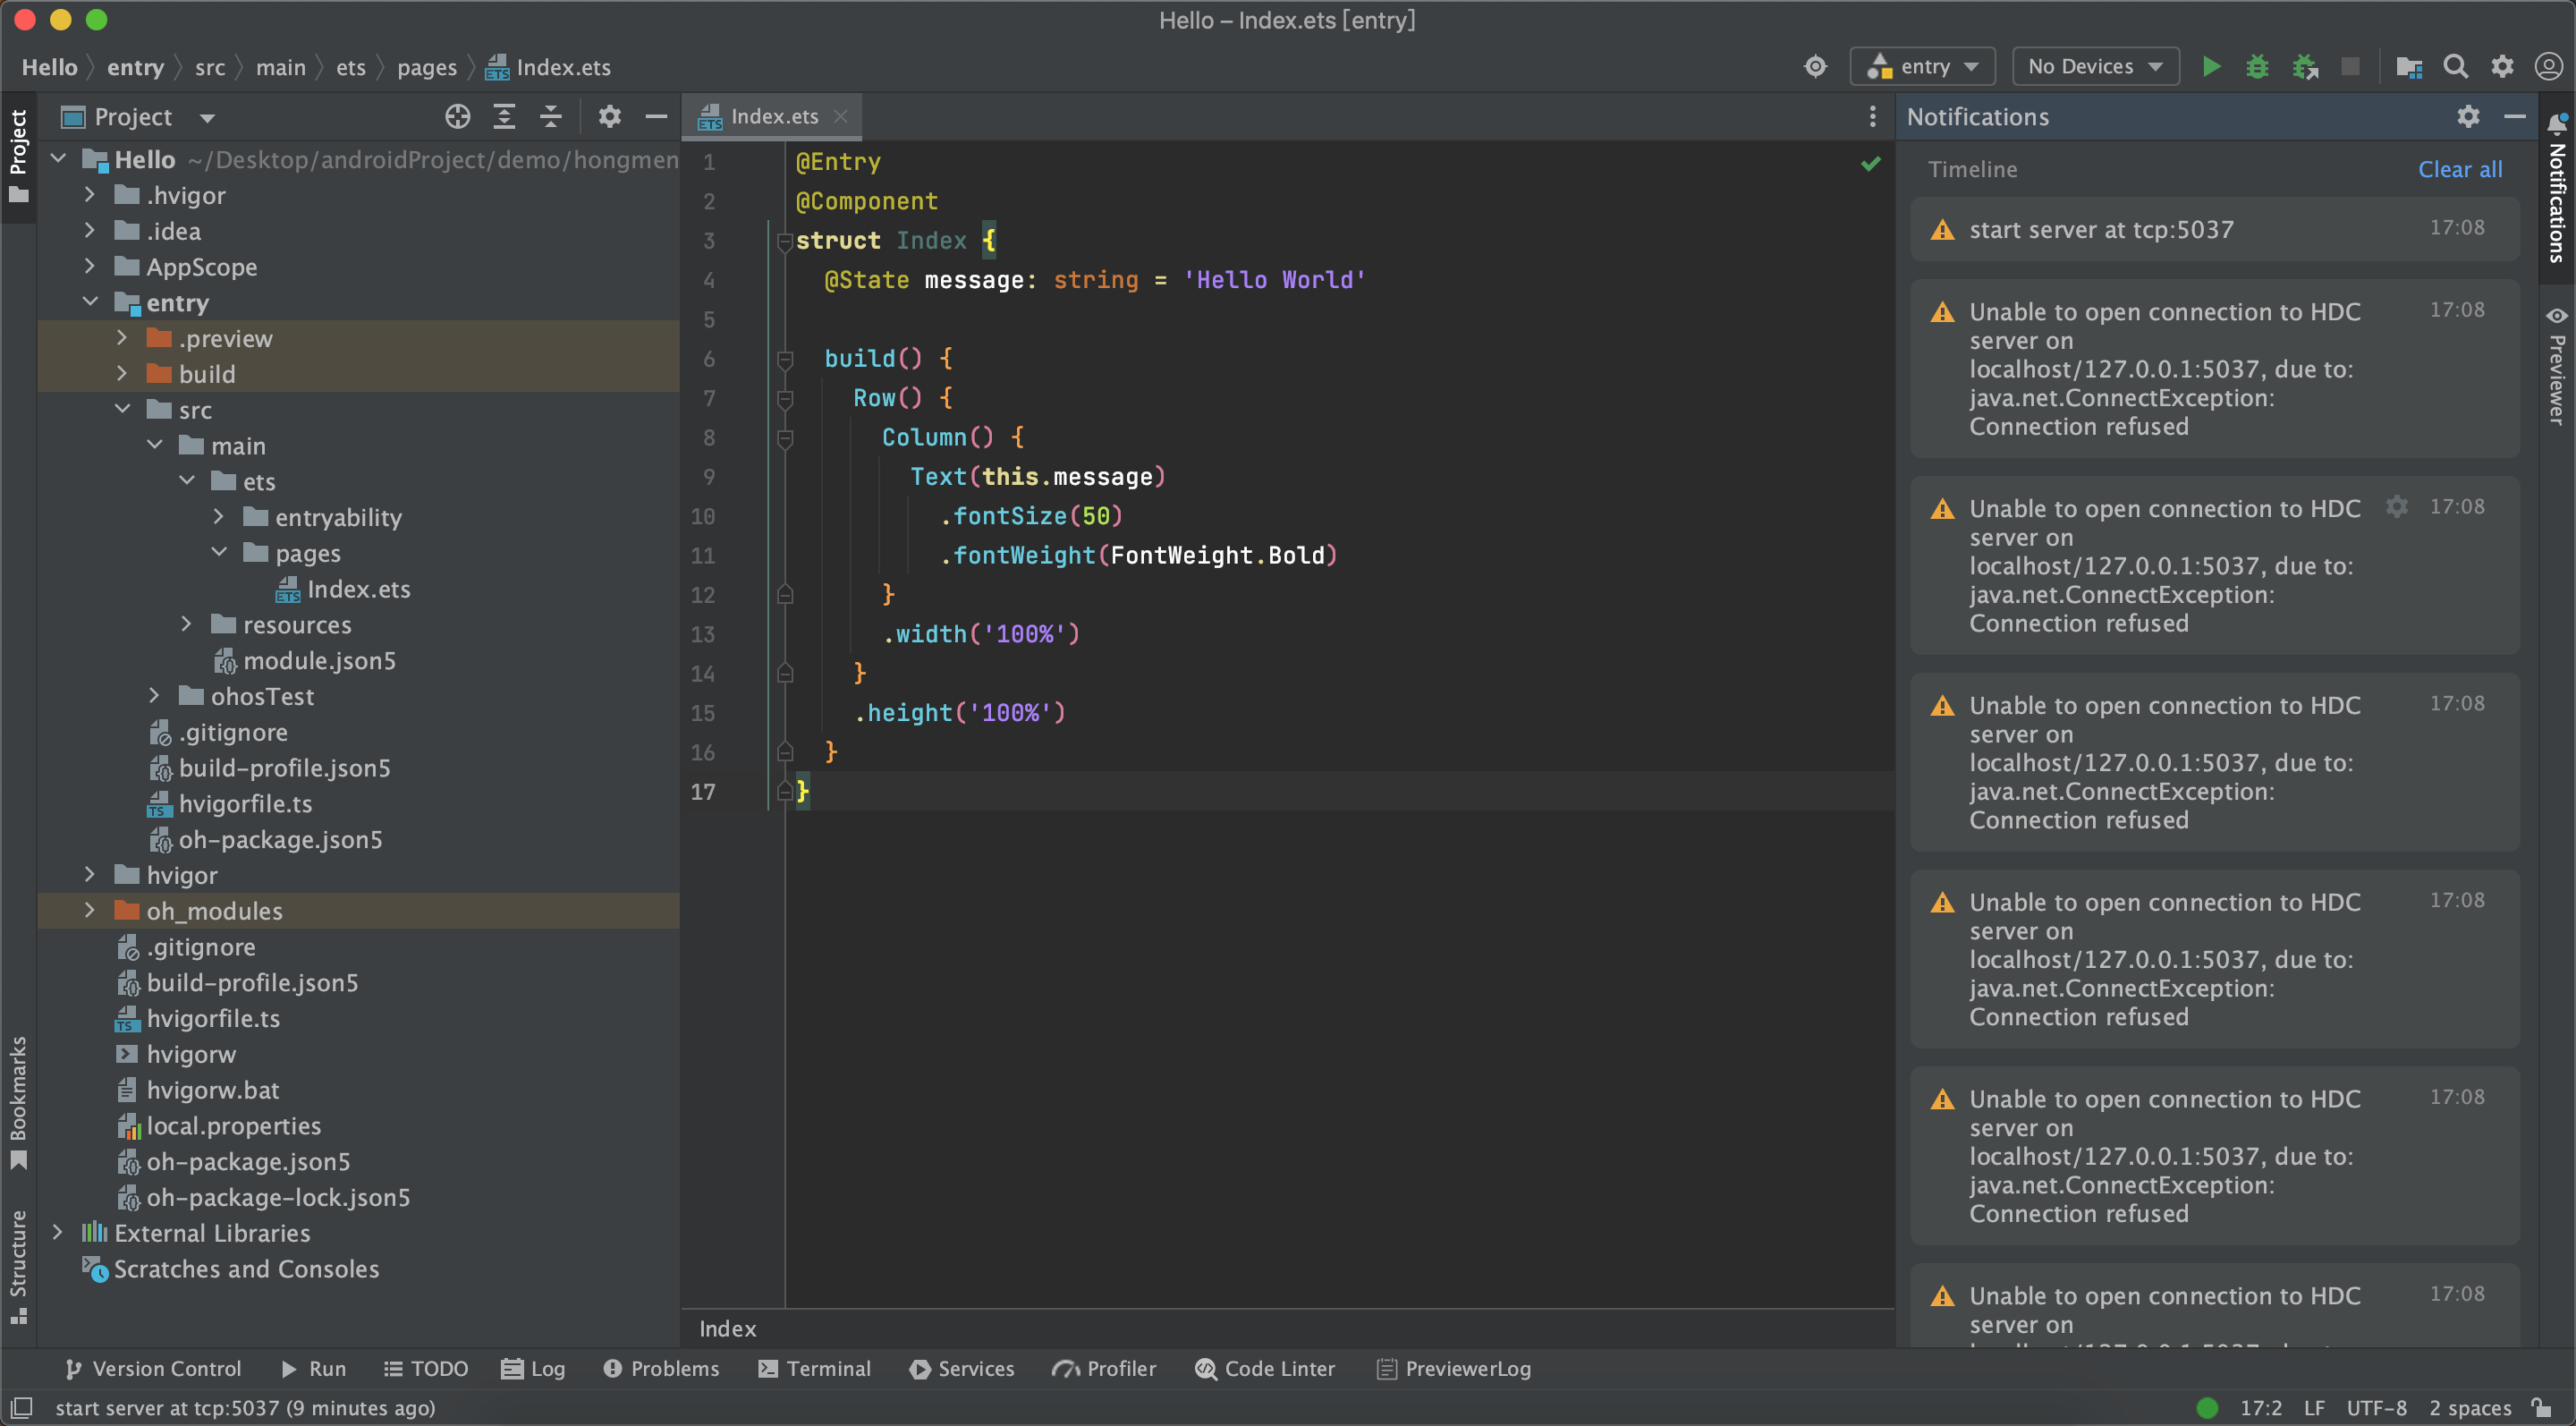Open the Services tool tab
This screenshot has width=2576, height=1426.
point(962,1368)
